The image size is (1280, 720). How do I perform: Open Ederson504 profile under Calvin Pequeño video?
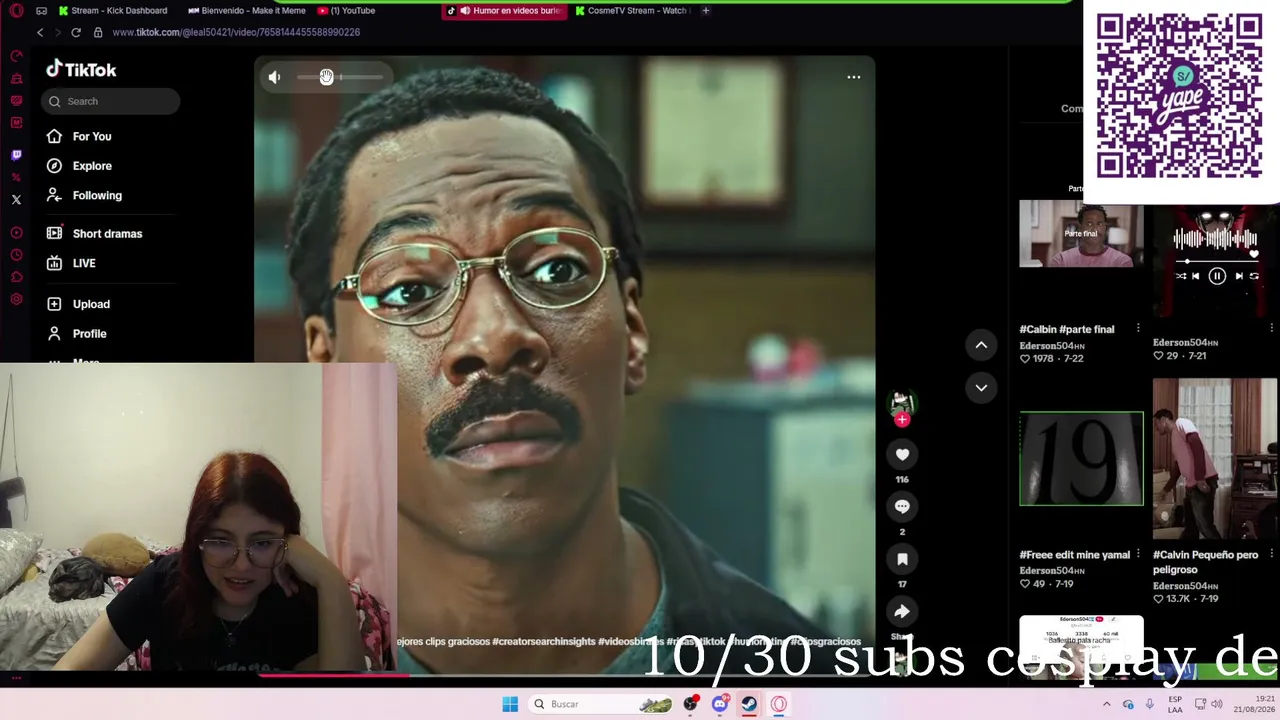coord(1186,586)
